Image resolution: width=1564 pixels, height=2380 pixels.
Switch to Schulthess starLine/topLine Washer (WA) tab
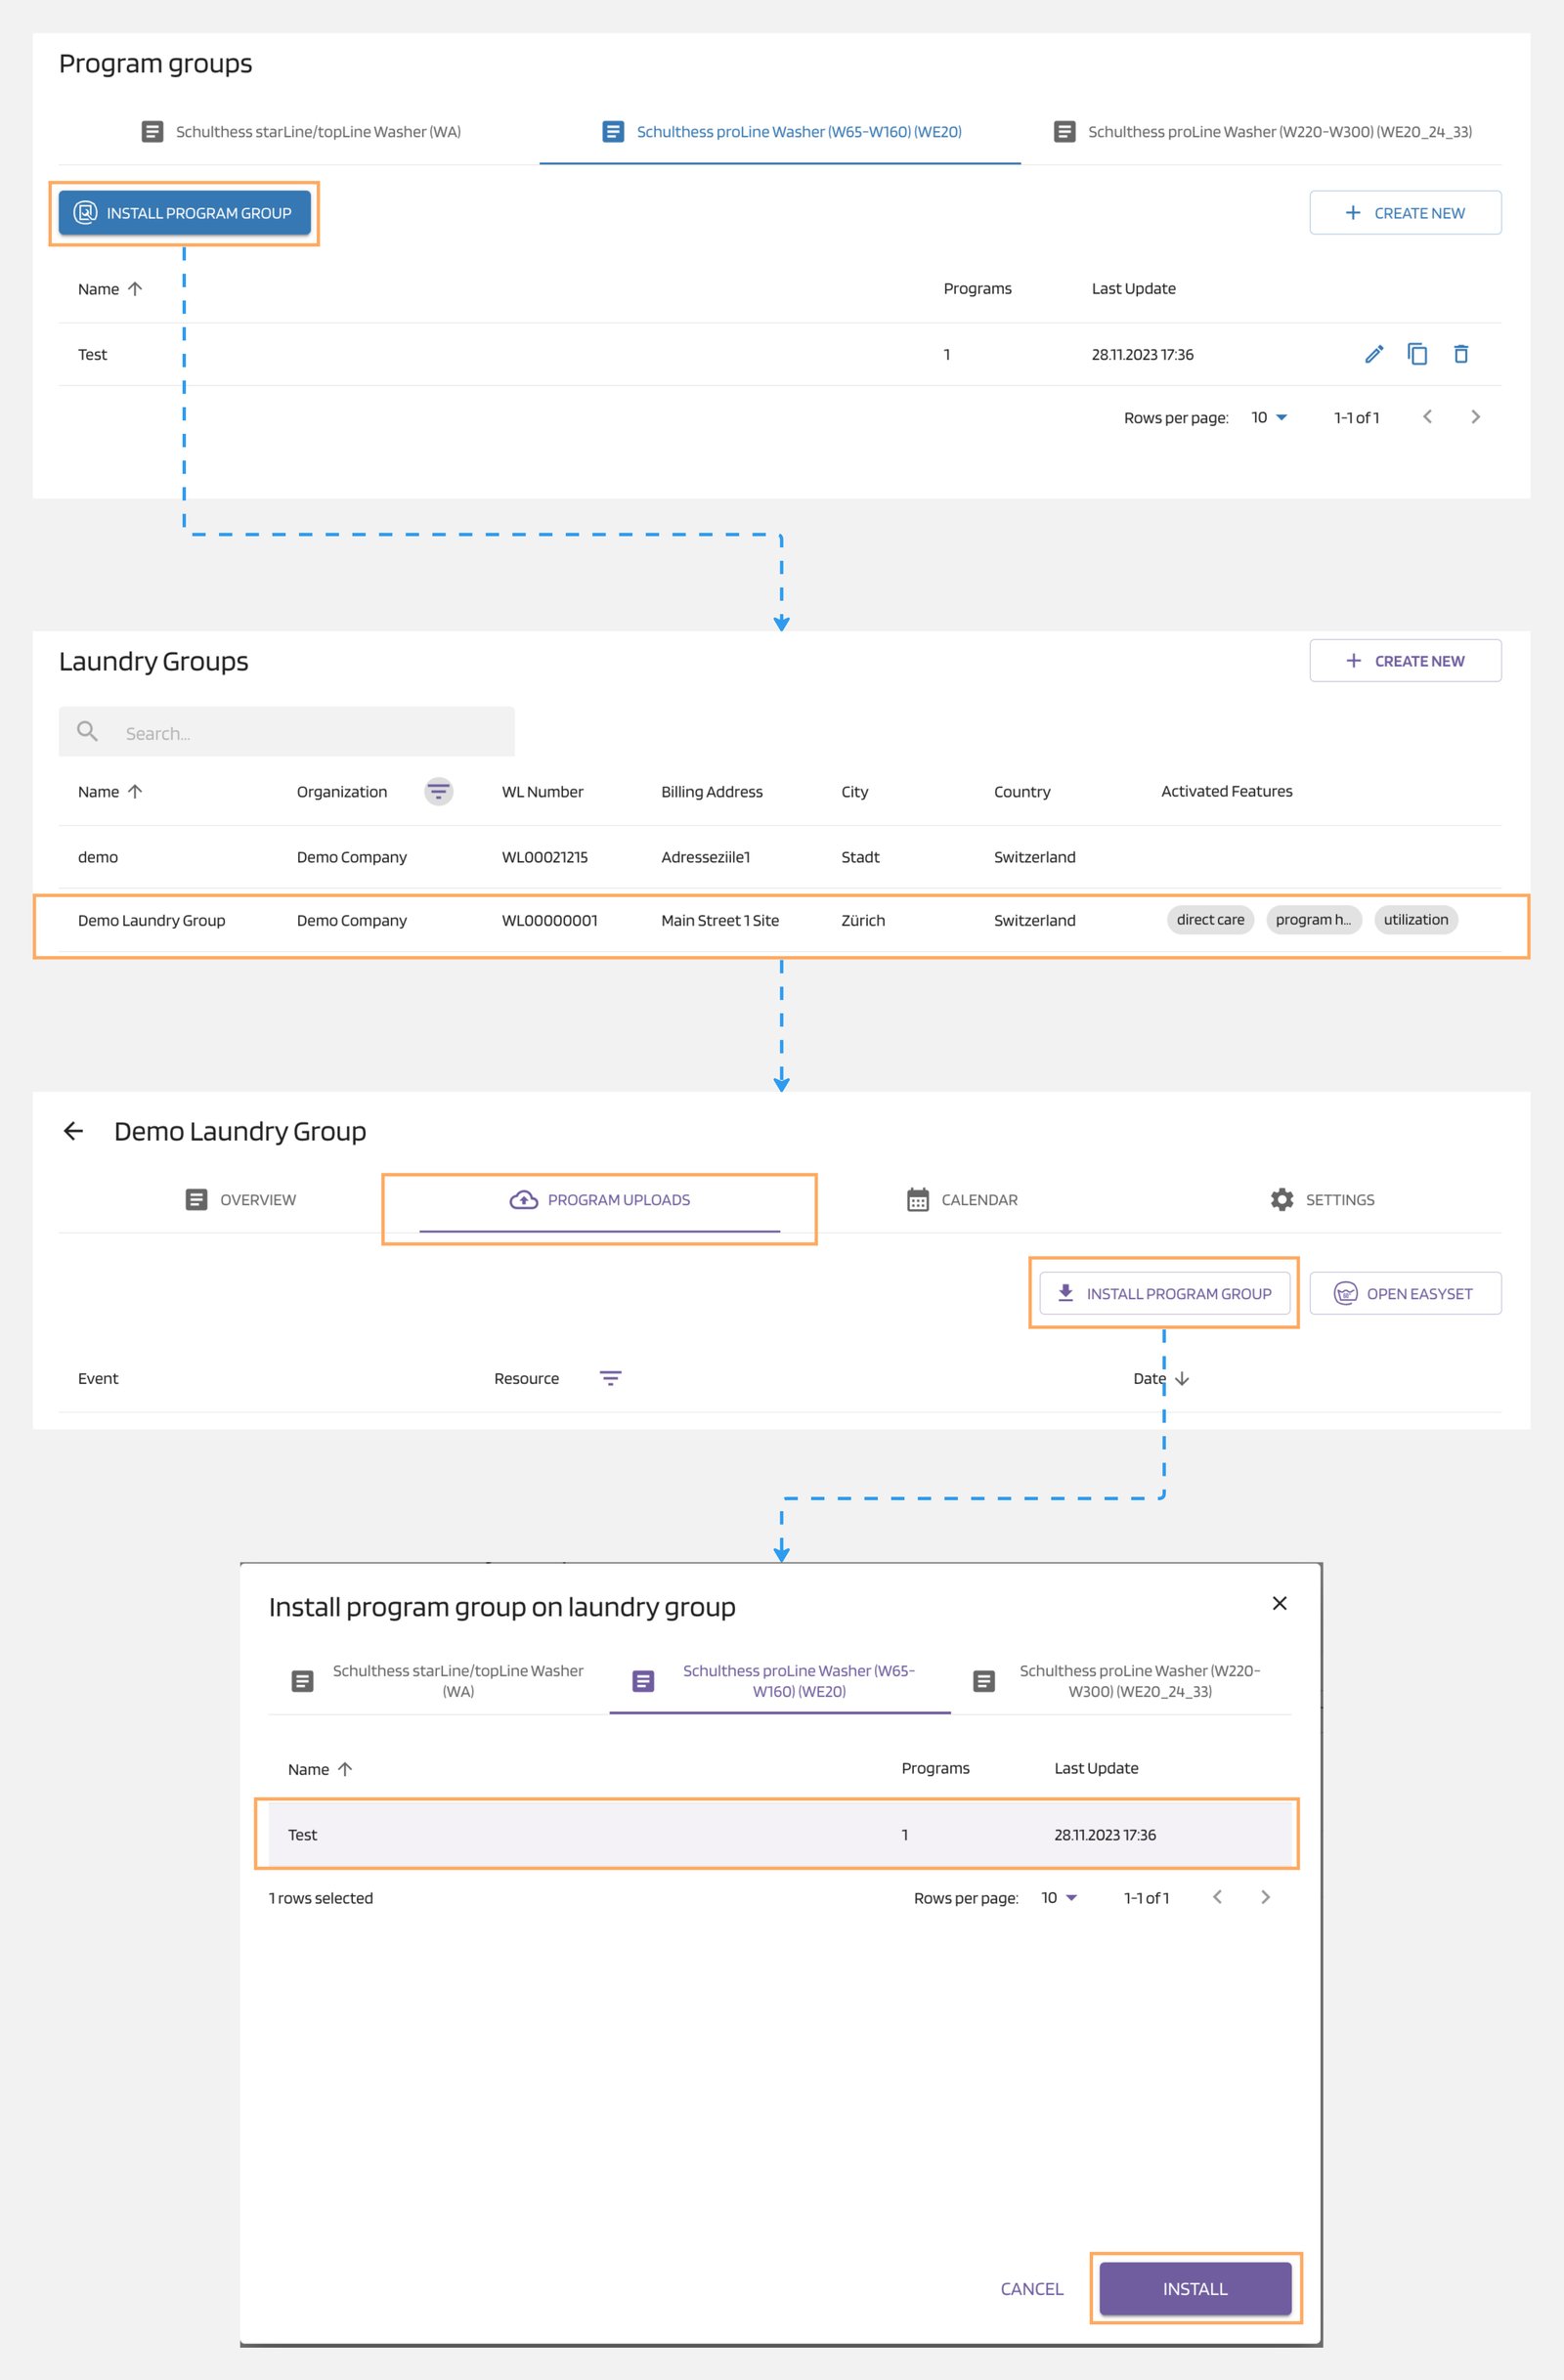301,132
